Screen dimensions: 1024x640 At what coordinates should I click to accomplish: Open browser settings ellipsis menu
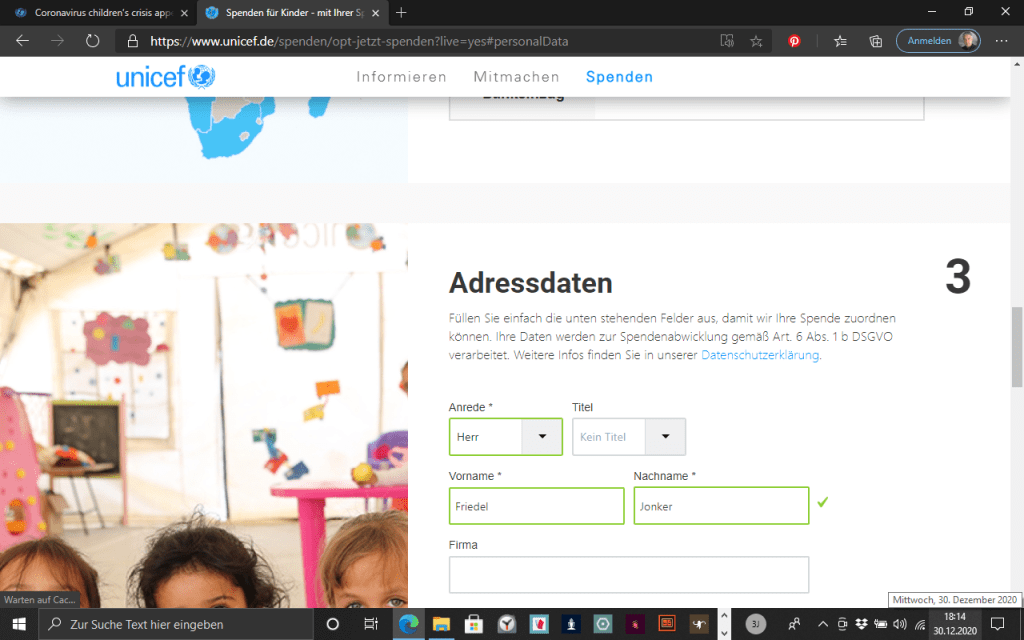click(x=1001, y=41)
